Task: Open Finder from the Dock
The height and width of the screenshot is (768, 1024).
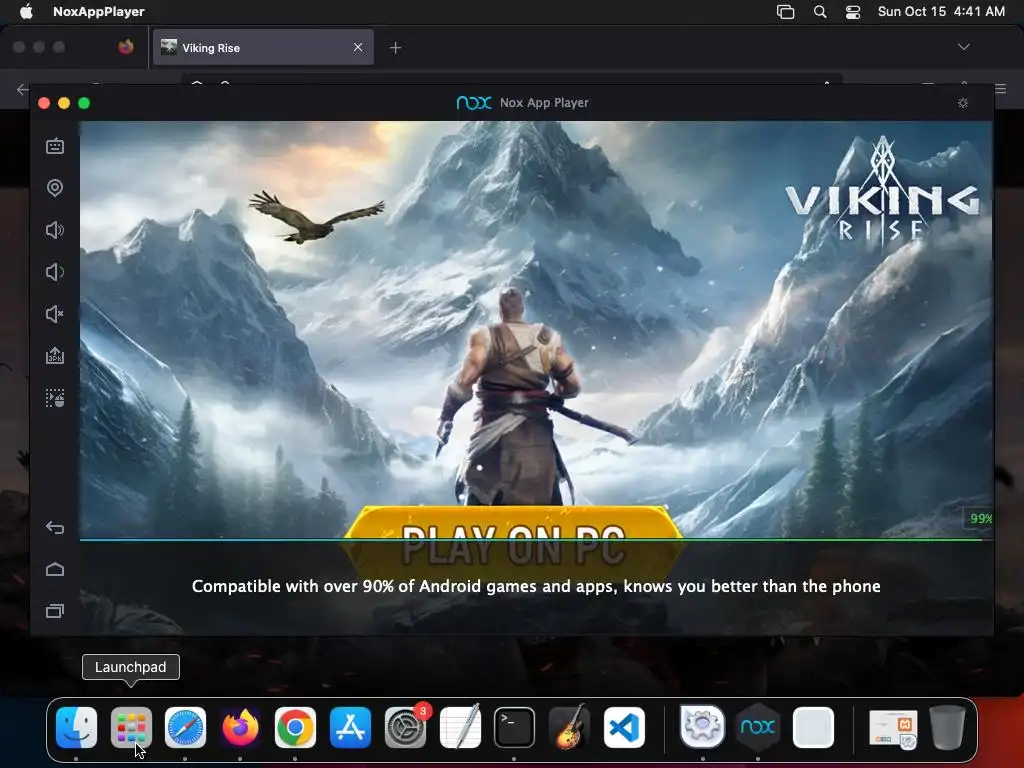Action: pyautogui.click(x=76, y=727)
